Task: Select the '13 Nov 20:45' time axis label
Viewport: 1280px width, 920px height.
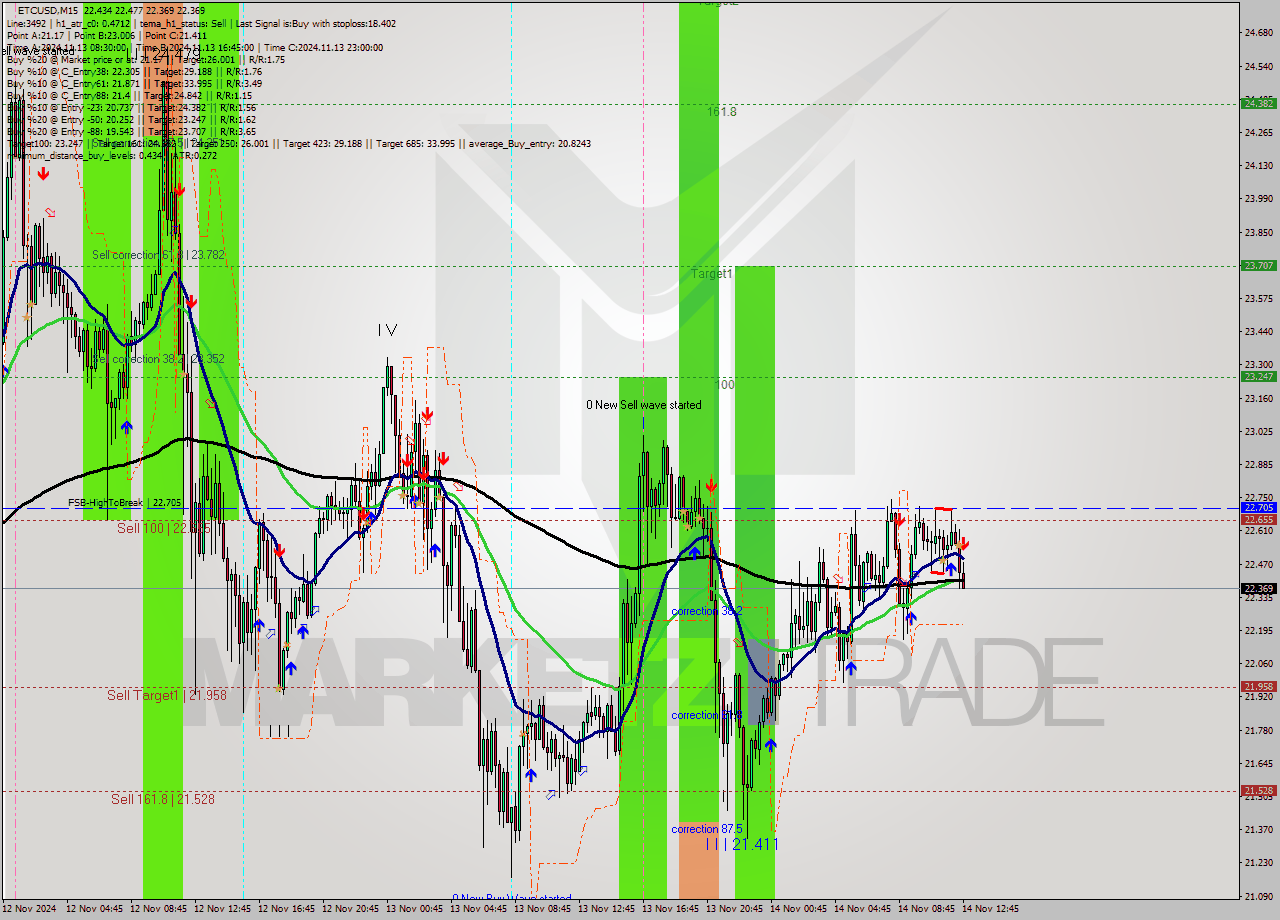Action: [x=736, y=909]
